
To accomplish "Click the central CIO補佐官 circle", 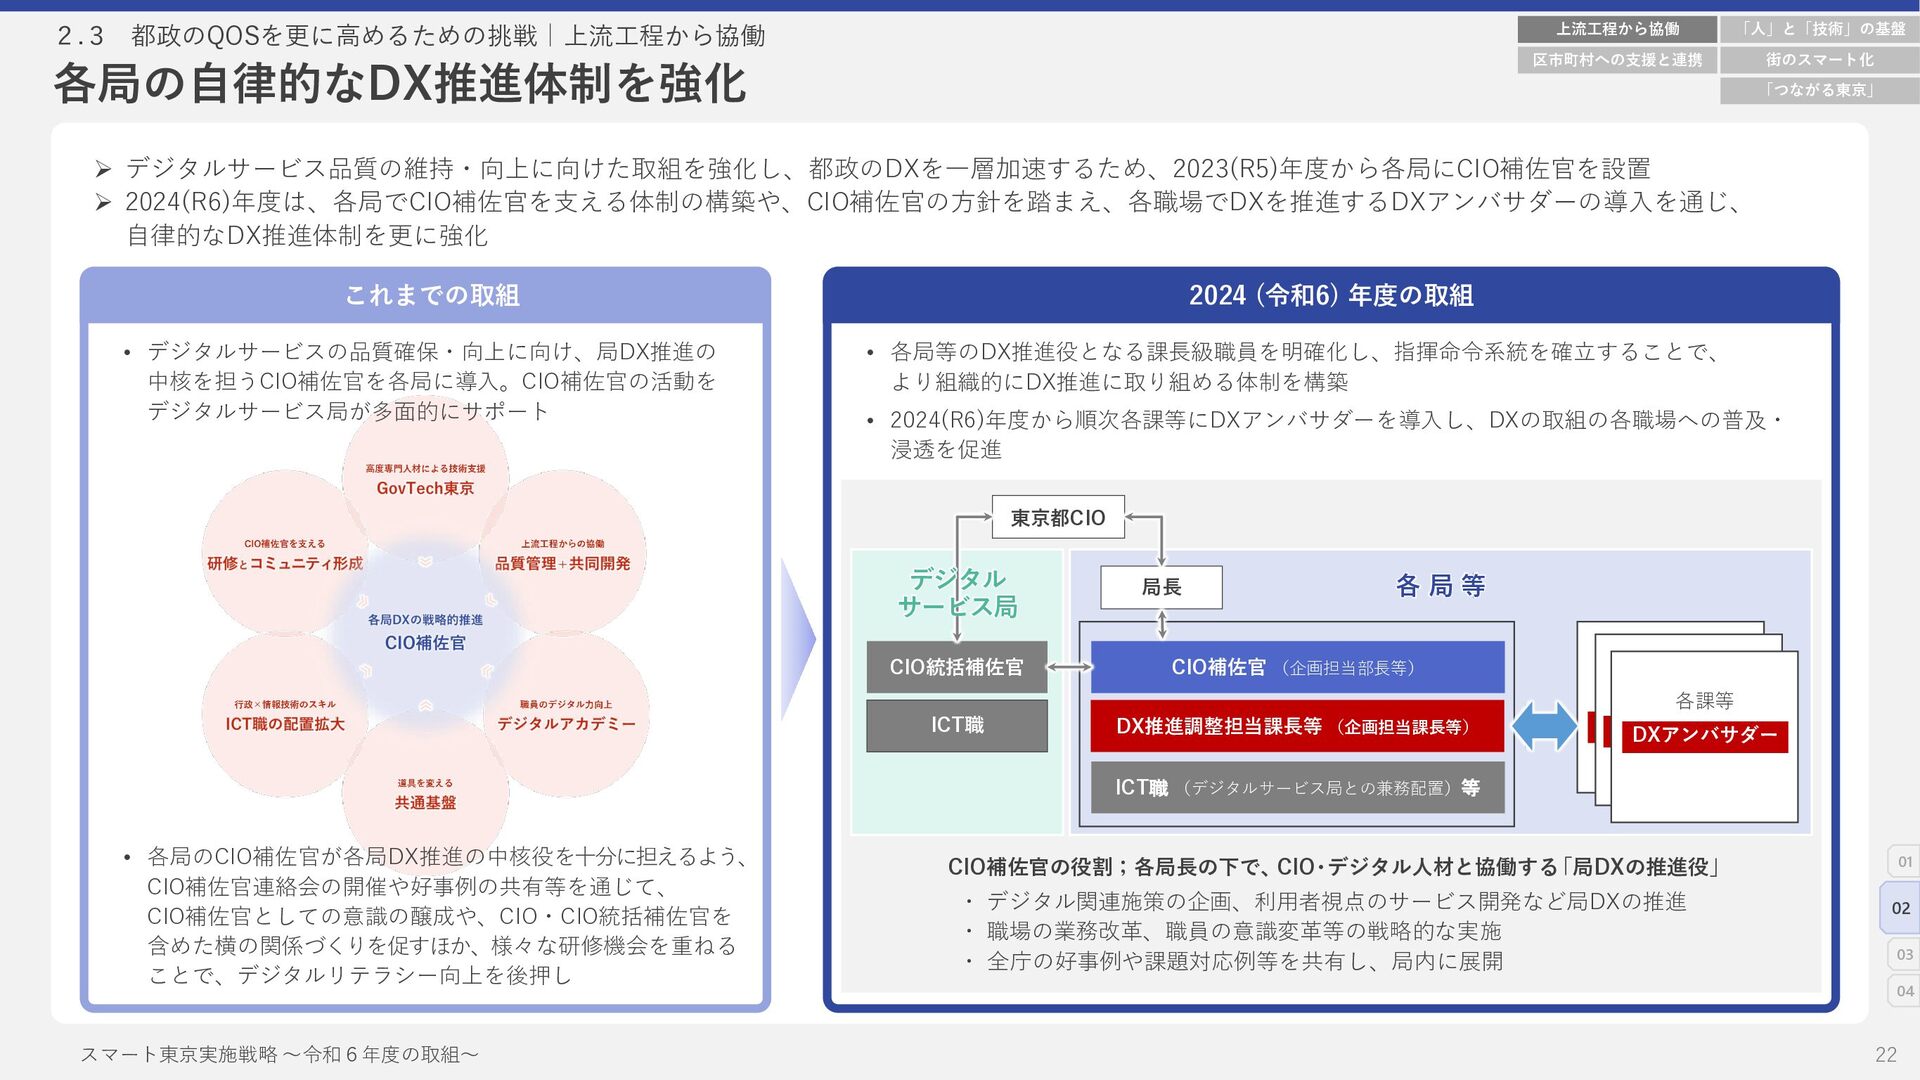I will click(x=425, y=633).
